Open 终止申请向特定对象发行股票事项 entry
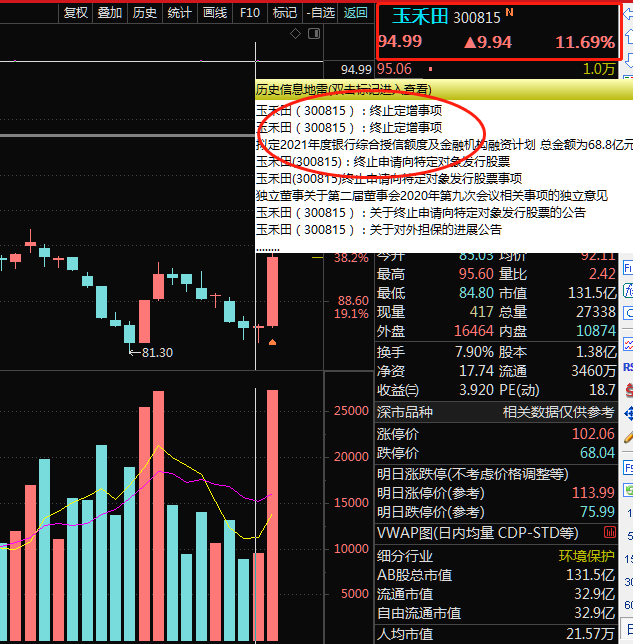 pyautogui.click(x=389, y=178)
